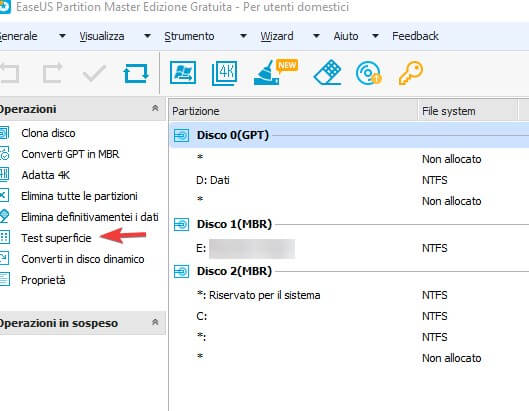This screenshot has height=411, width=529.
Task: Select the E: partition row
Action: [349, 248]
